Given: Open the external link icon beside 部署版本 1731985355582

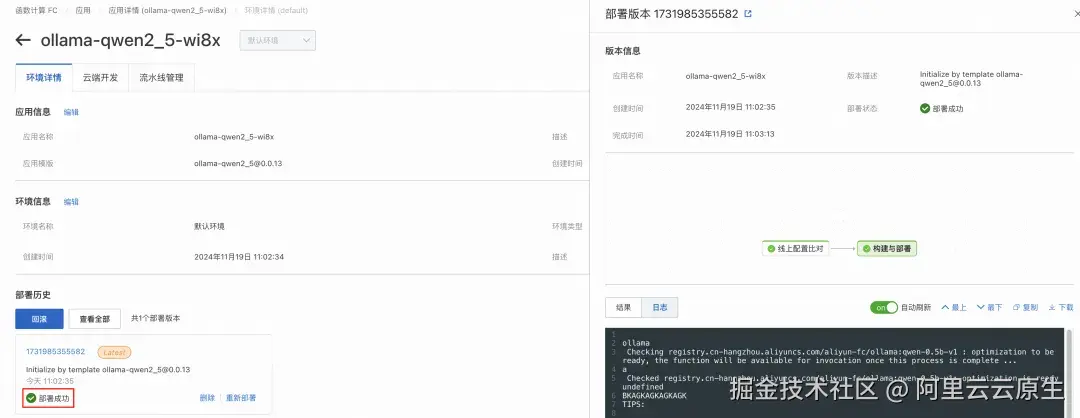Looking at the screenshot, I should tap(748, 14).
